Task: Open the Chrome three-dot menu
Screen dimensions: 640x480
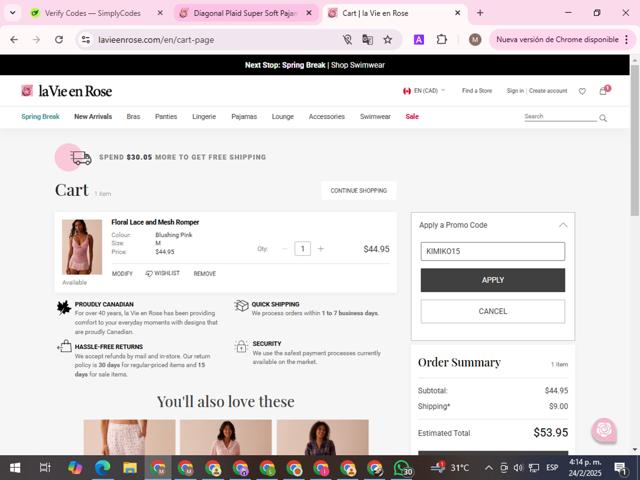Action: [x=627, y=40]
